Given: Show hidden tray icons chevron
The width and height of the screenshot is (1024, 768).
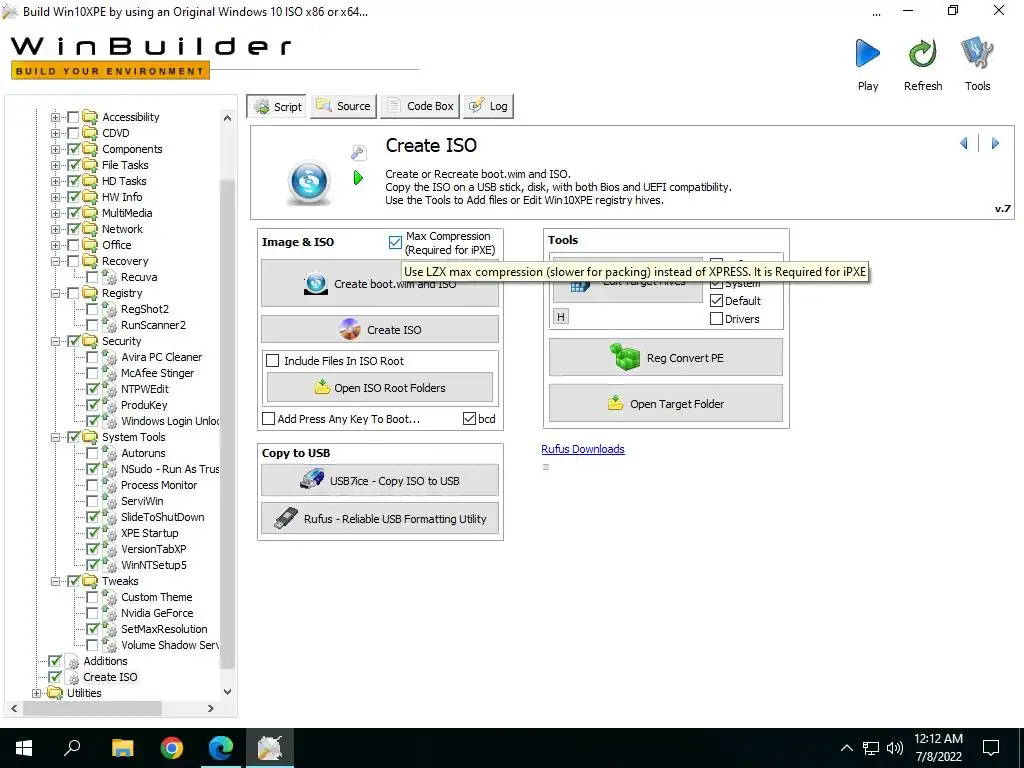Looking at the screenshot, I should click(846, 748).
